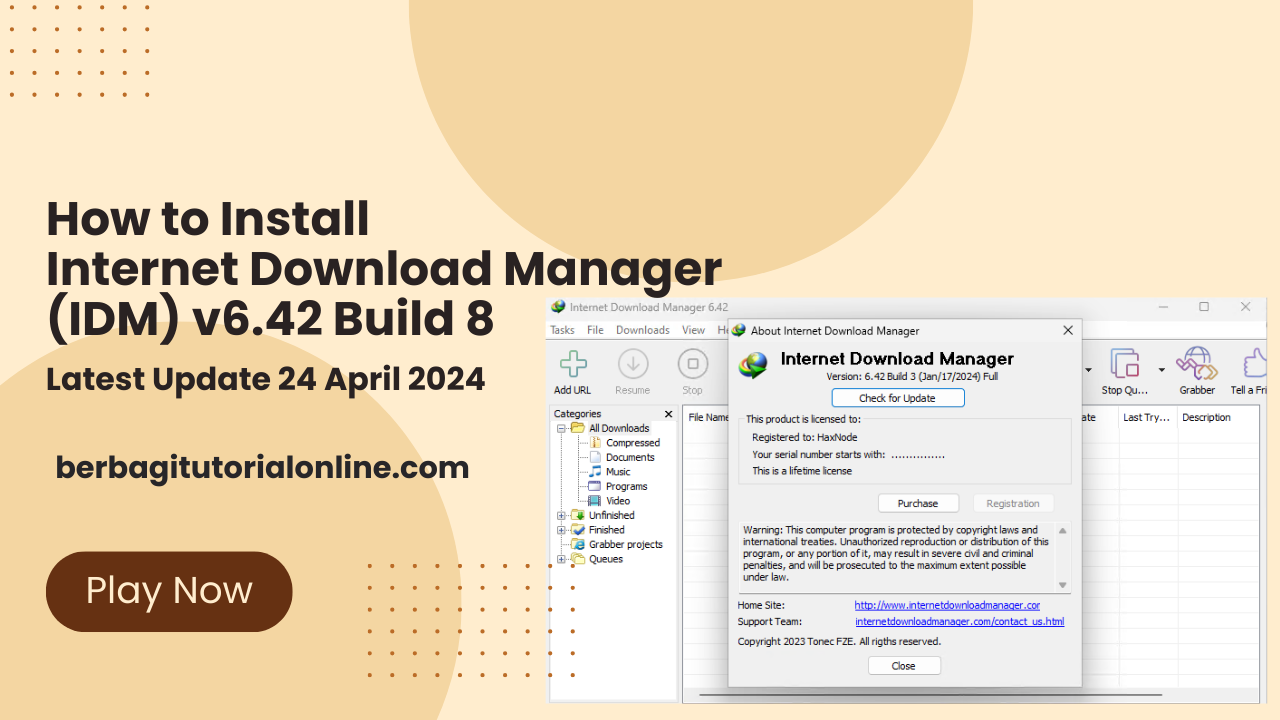Select the All Downloads category
This screenshot has width=1280, height=720.
pyautogui.click(x=619, y=428)
